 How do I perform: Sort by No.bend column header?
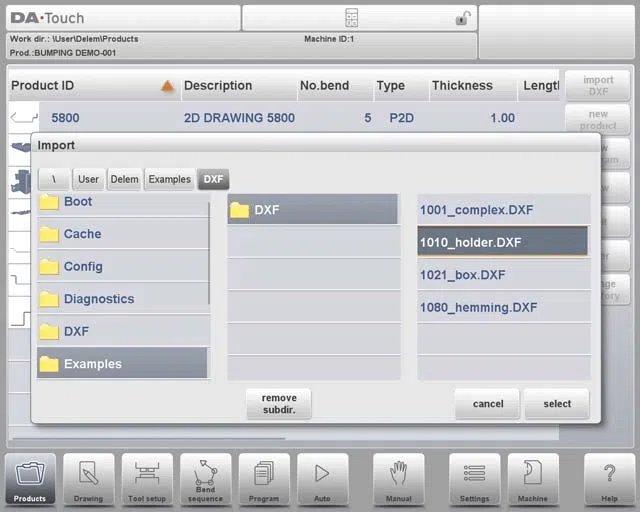coord(336,86)
